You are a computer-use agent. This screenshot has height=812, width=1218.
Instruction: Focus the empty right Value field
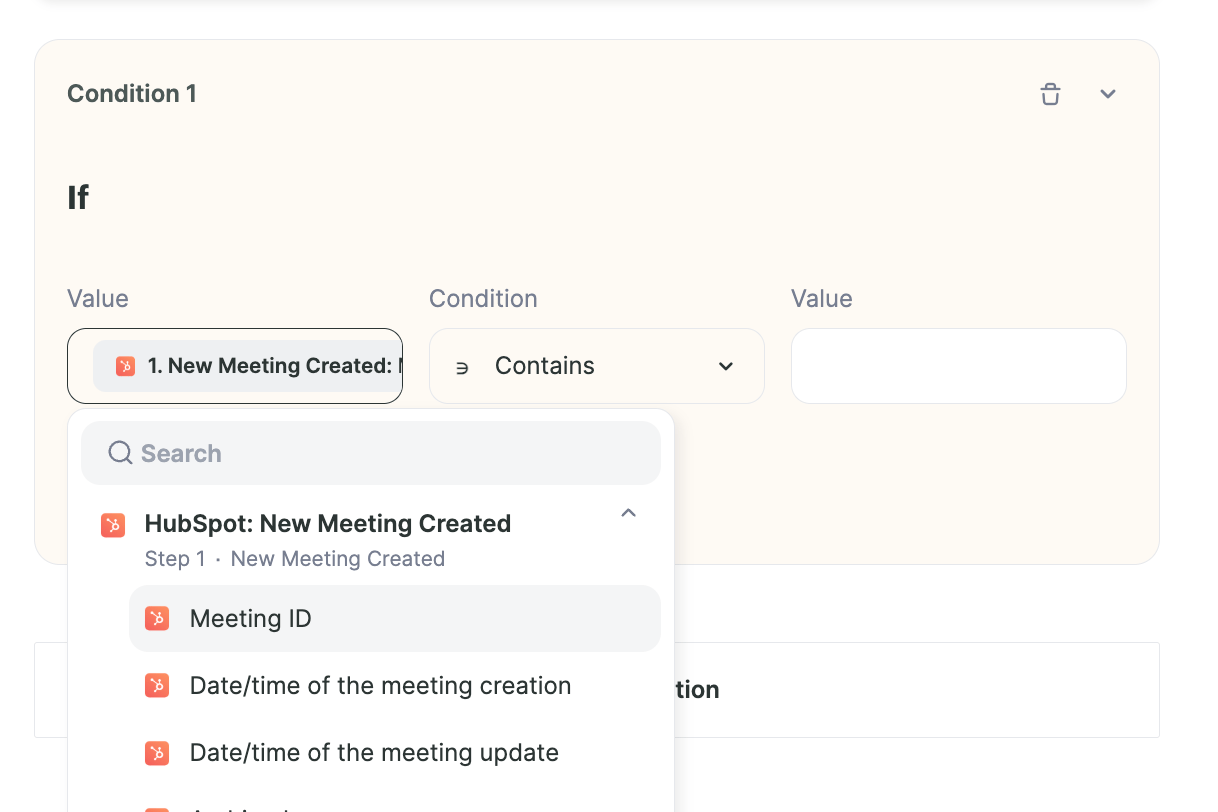pyautogui.click(x=959, y=366)
